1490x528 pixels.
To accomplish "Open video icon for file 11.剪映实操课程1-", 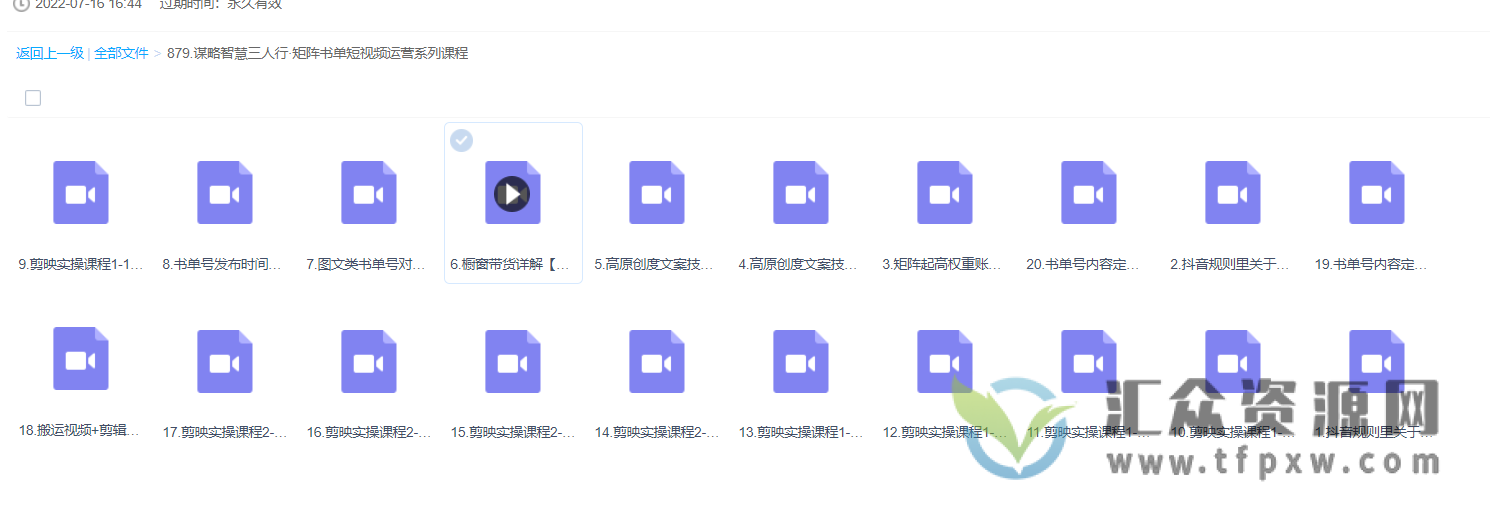I will [x=1089, y=360].
